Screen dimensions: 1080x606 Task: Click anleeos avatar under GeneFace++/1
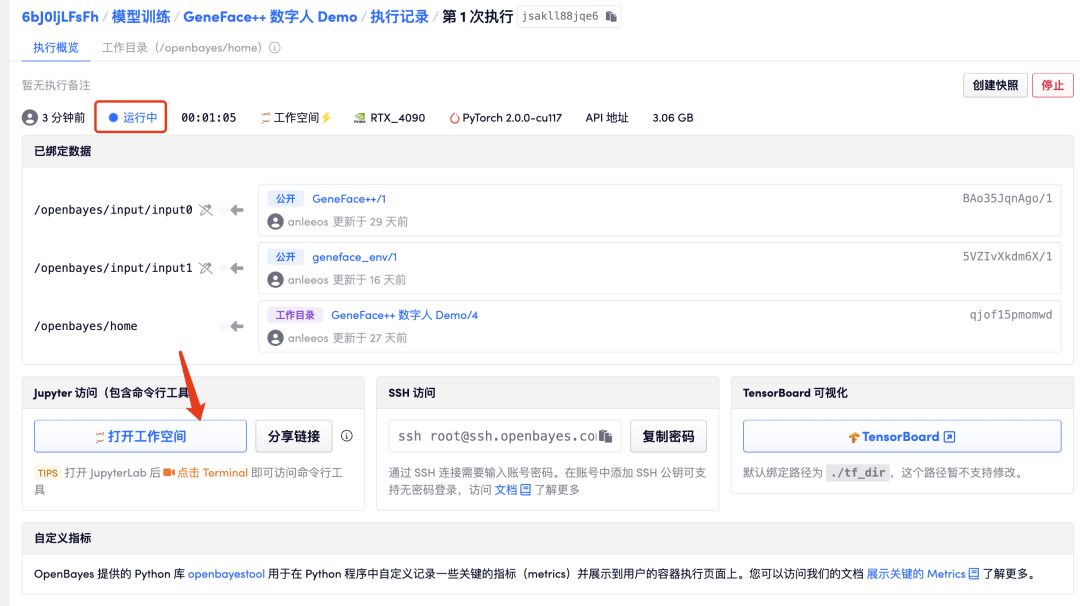click(x=276, y=222)
